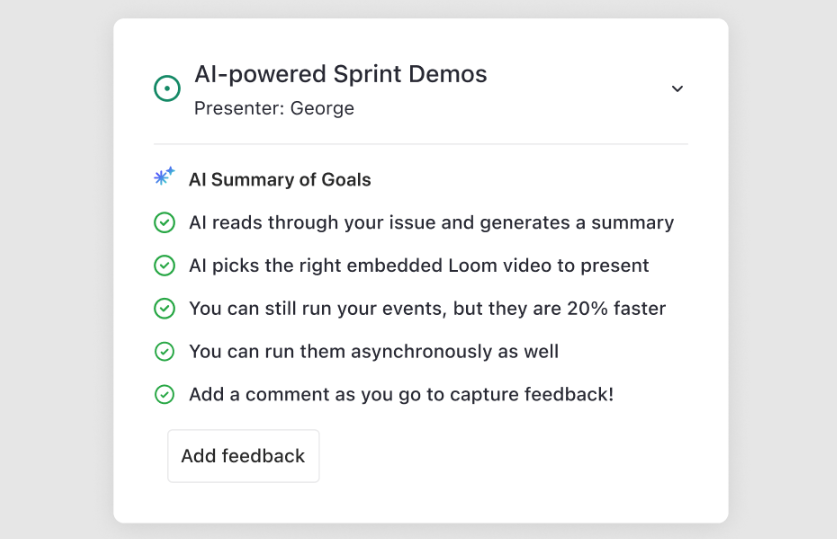
Task: Toggle checkmark for AI picks Loom video
Action: (x=164, y=265)
